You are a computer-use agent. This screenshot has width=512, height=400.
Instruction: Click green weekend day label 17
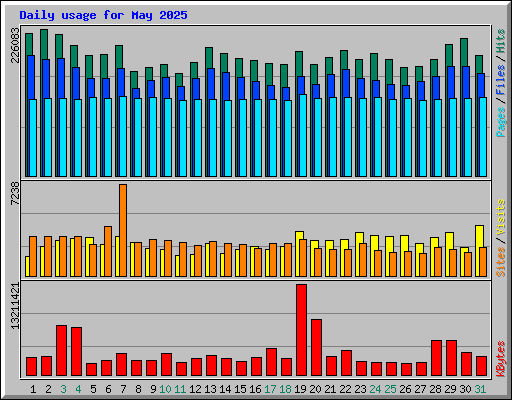[270, 389]
